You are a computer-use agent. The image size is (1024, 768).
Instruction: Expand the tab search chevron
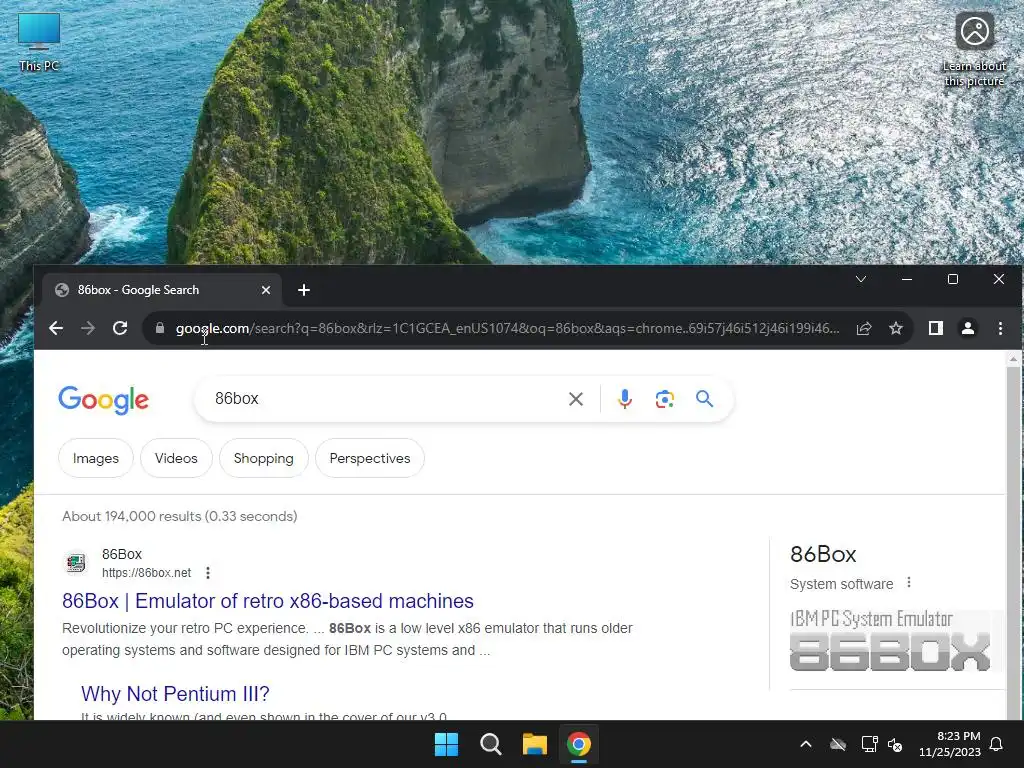tap(861, 279)
